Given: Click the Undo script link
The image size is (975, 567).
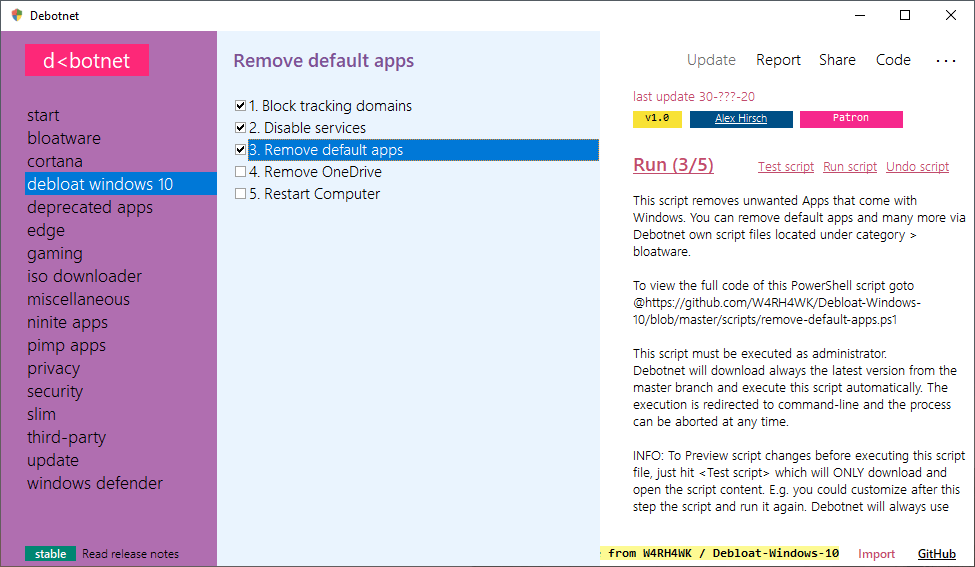Looking at the screenshot, I should click(x=917, y=167).
